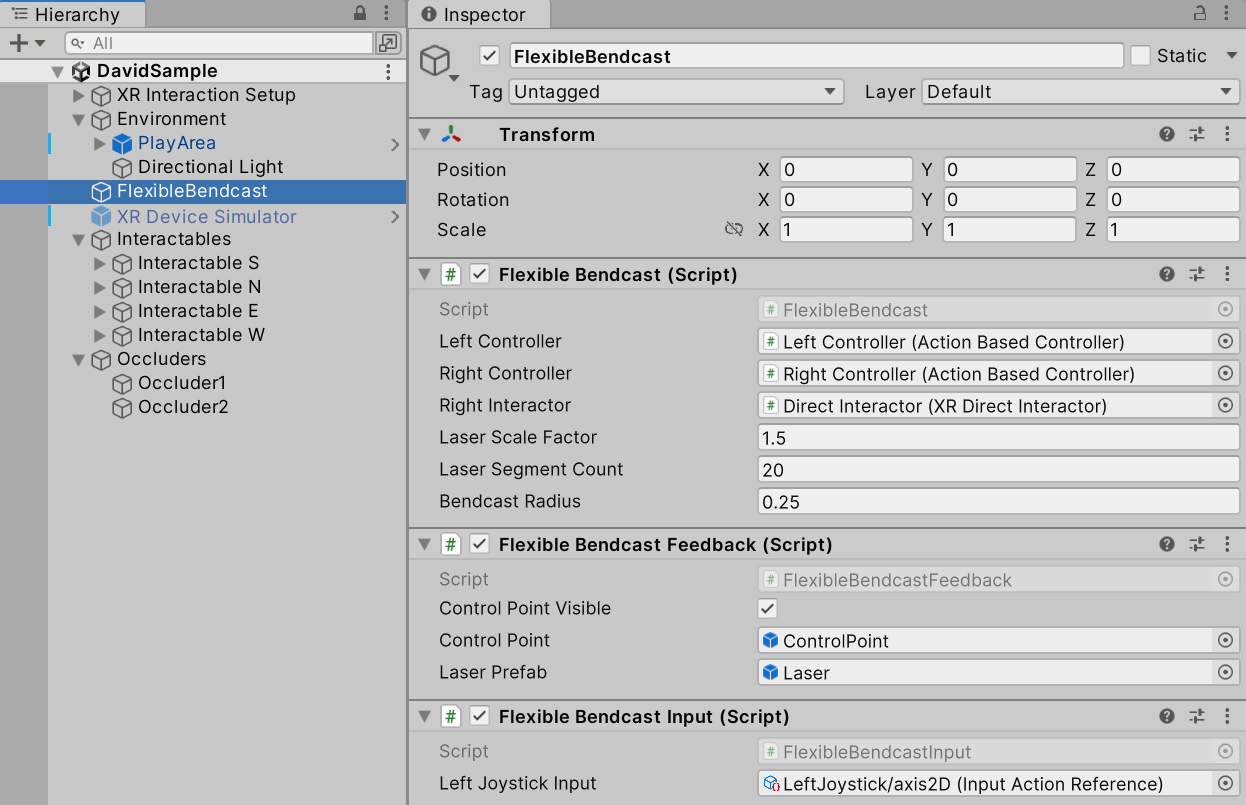
Task: Disable the Flexible Bendcast Input script checkbox
Action: tap(480, 716)
